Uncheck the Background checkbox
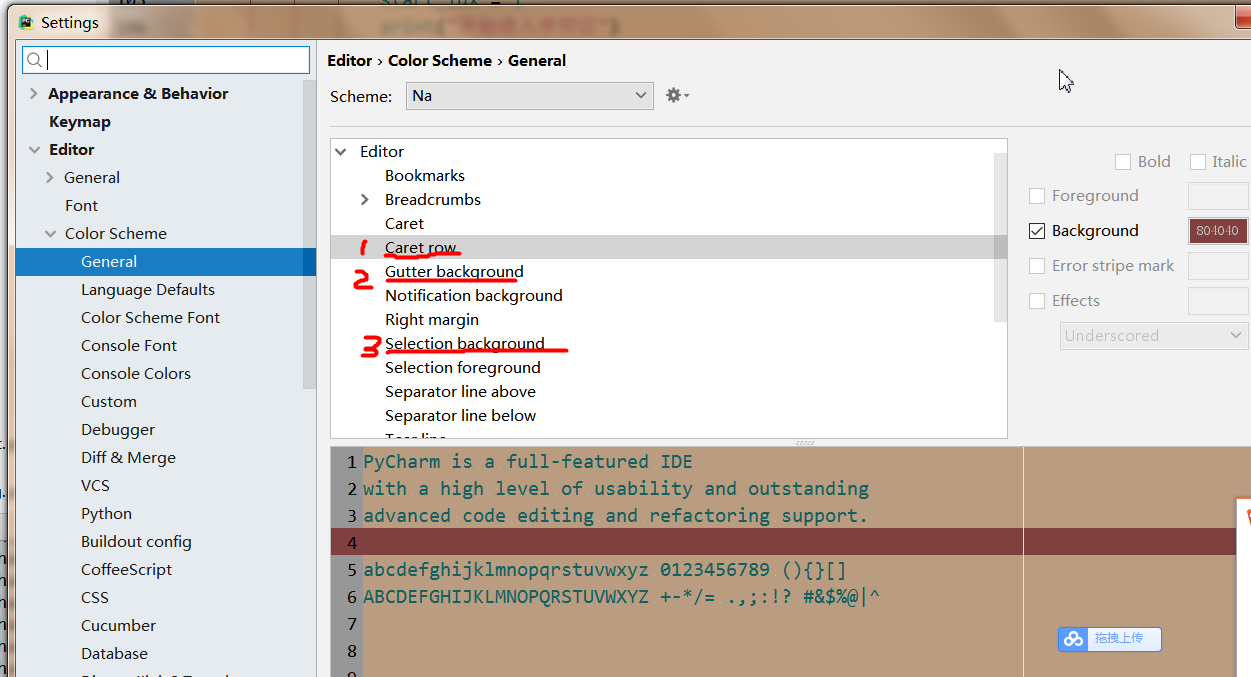The image size is (1251, 677). 1037,231
